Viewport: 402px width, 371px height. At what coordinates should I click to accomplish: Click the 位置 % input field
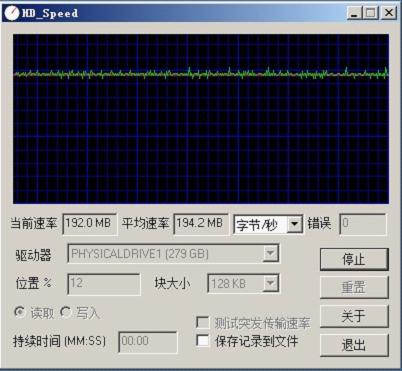[x=104, y=284]
